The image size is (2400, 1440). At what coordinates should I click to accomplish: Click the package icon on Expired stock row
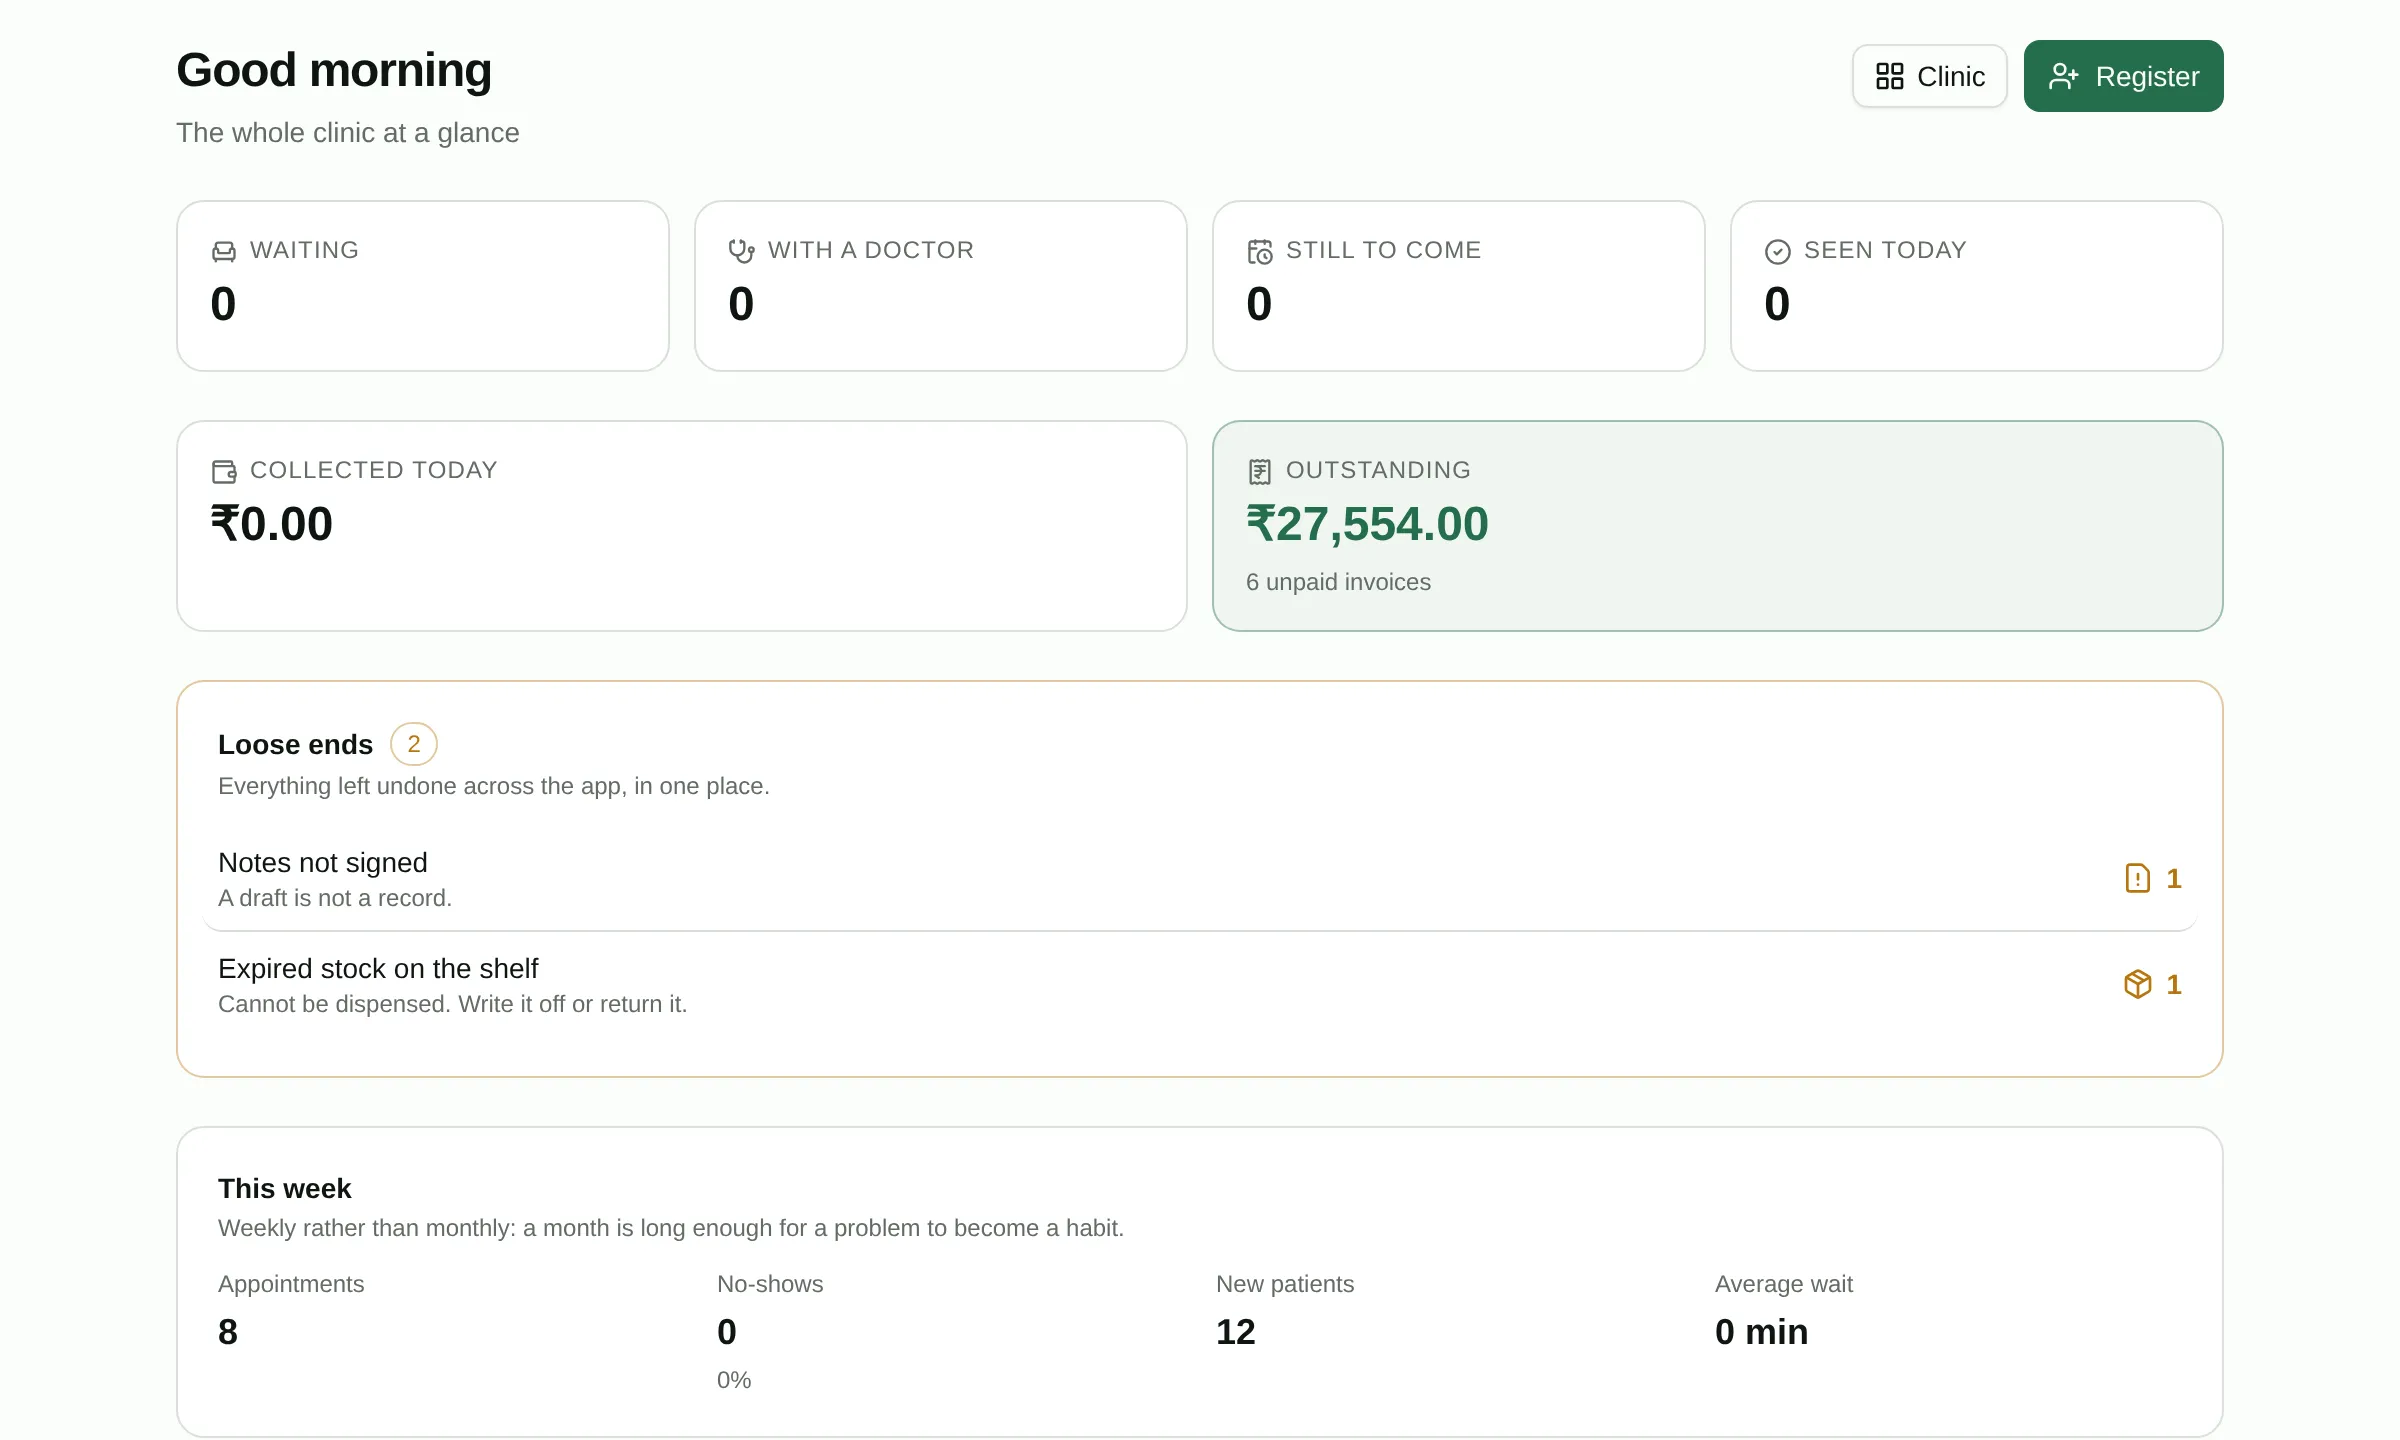pos(2137,984)
